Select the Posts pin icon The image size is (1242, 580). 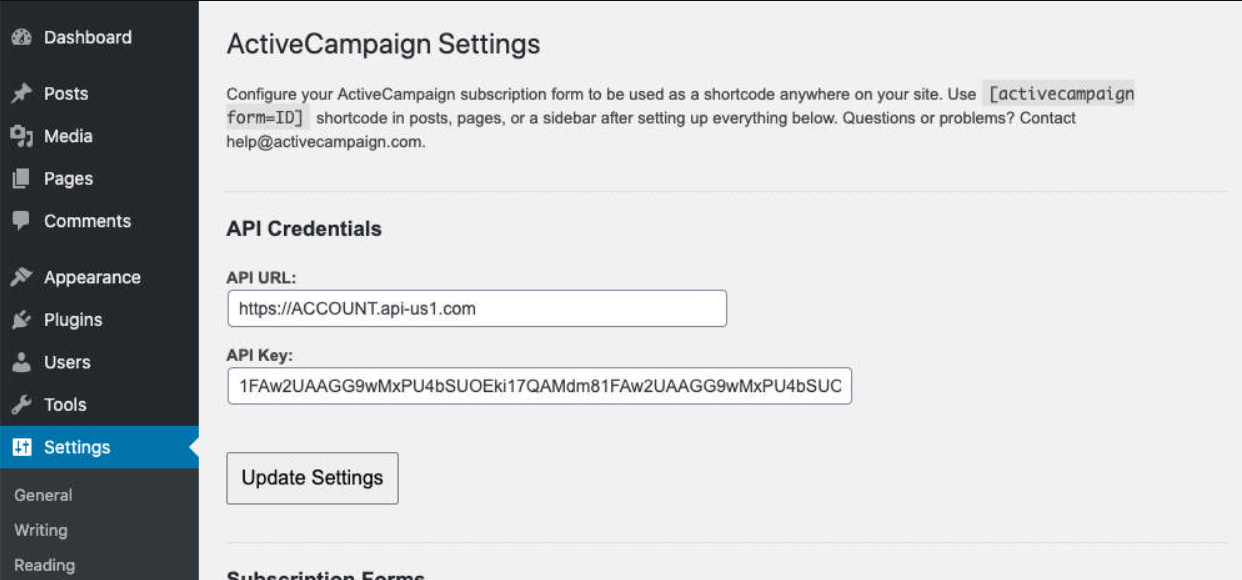pos(22,93)
